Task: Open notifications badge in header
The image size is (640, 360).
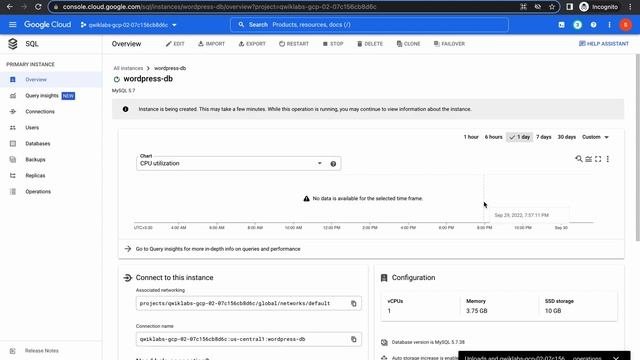Action: coord(577,25)
